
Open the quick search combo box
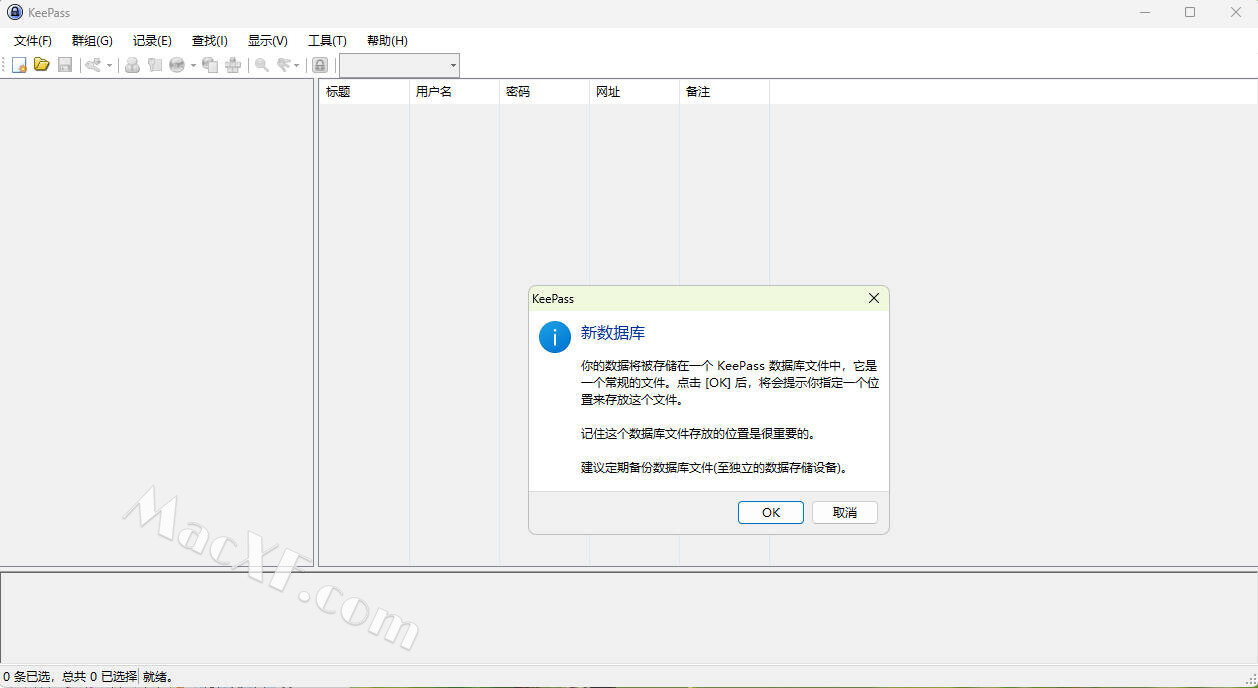399,65
